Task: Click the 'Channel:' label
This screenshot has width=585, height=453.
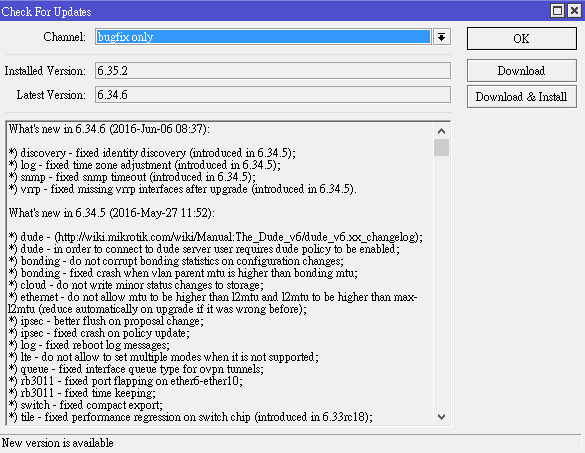Action: (64, 37)
